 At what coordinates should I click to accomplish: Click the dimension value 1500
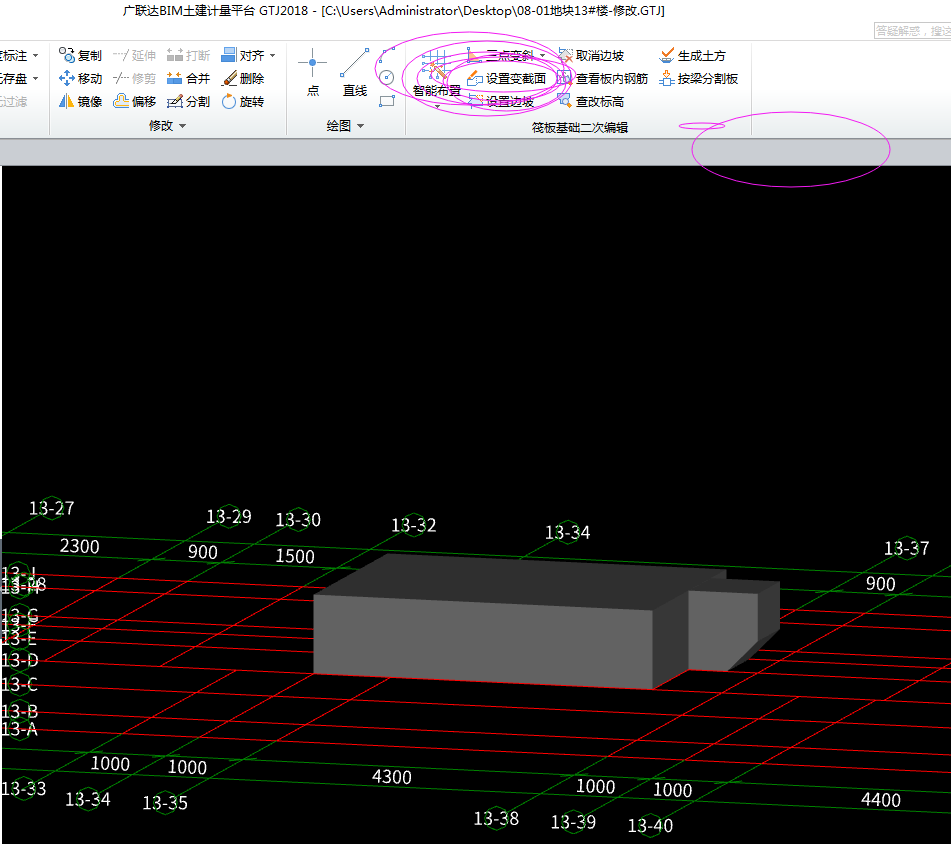click(295, 556)
